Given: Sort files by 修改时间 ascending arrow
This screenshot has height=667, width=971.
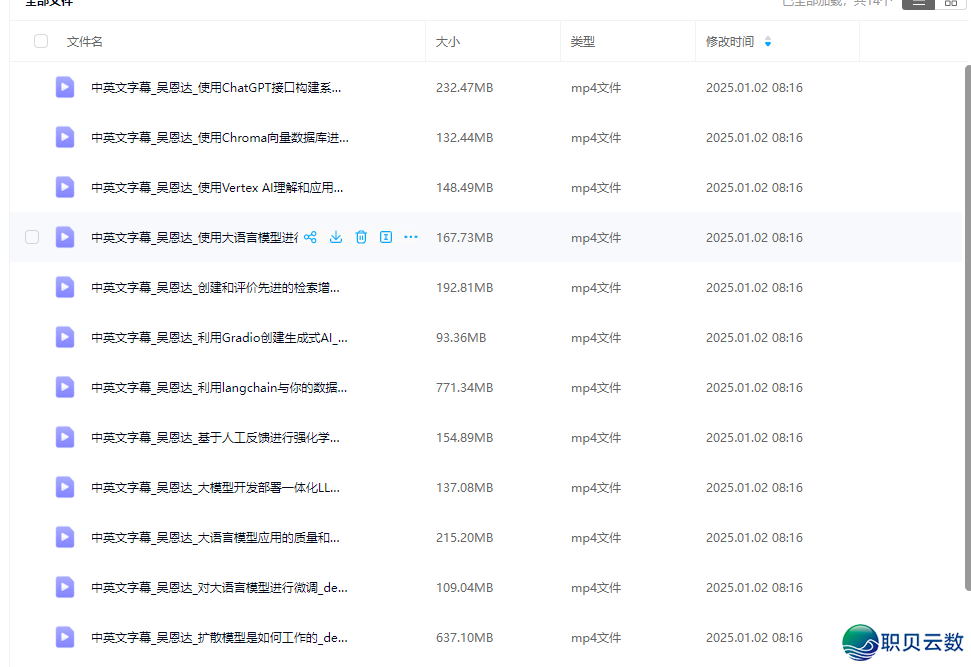Looking at the screenshot, I should [768, 38].
